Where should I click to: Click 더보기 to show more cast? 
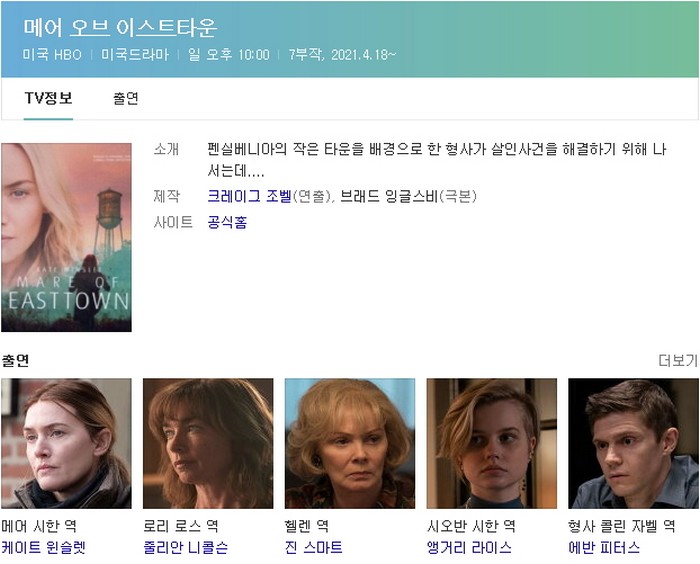click(678, 360)
